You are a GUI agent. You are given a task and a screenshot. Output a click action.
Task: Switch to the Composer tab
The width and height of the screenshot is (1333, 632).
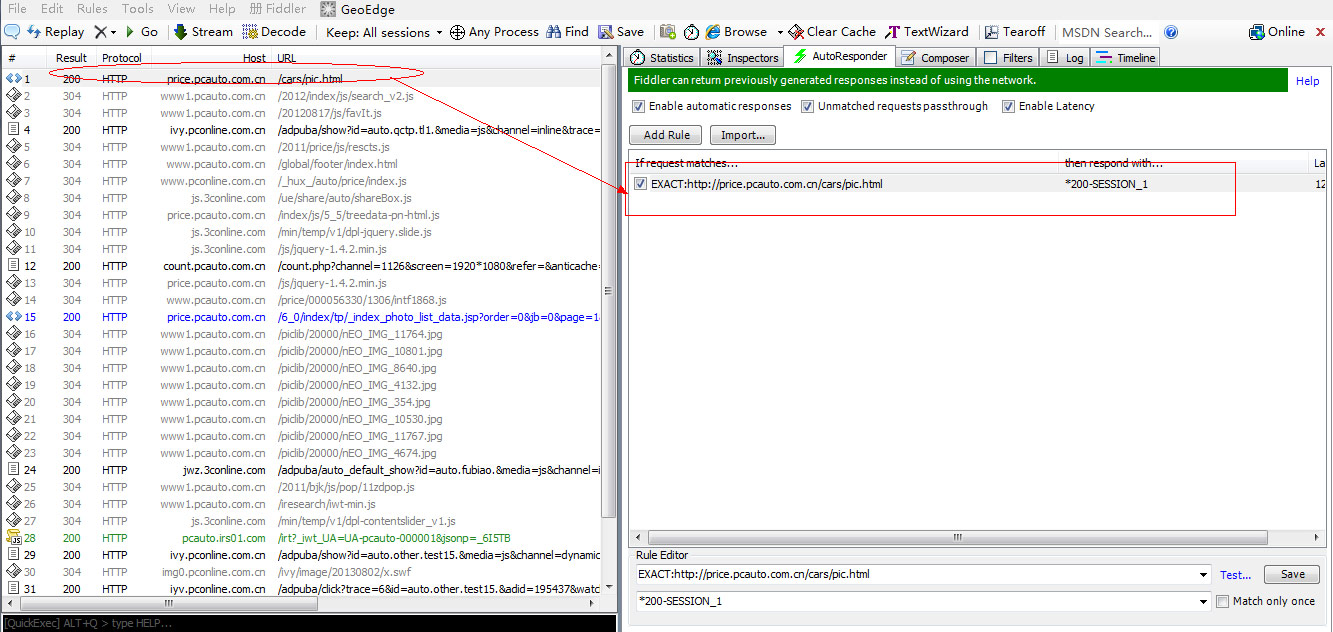pos(935,58)
